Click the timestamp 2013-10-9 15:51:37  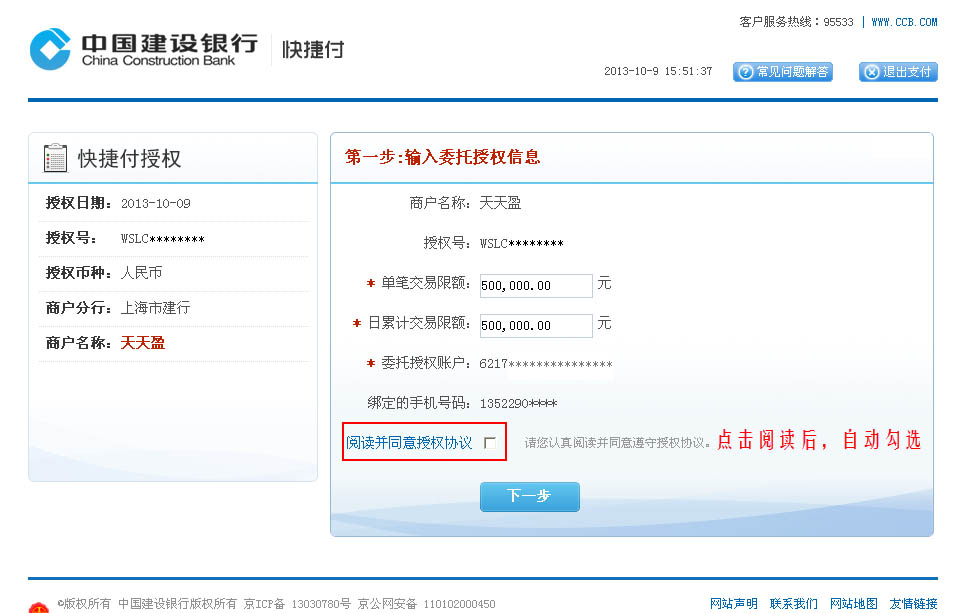[658, 71]
